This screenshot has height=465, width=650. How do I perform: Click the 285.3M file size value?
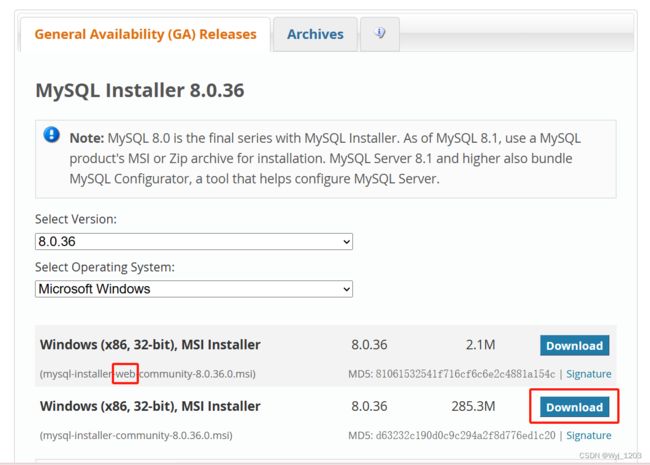[x=473, y=406]
